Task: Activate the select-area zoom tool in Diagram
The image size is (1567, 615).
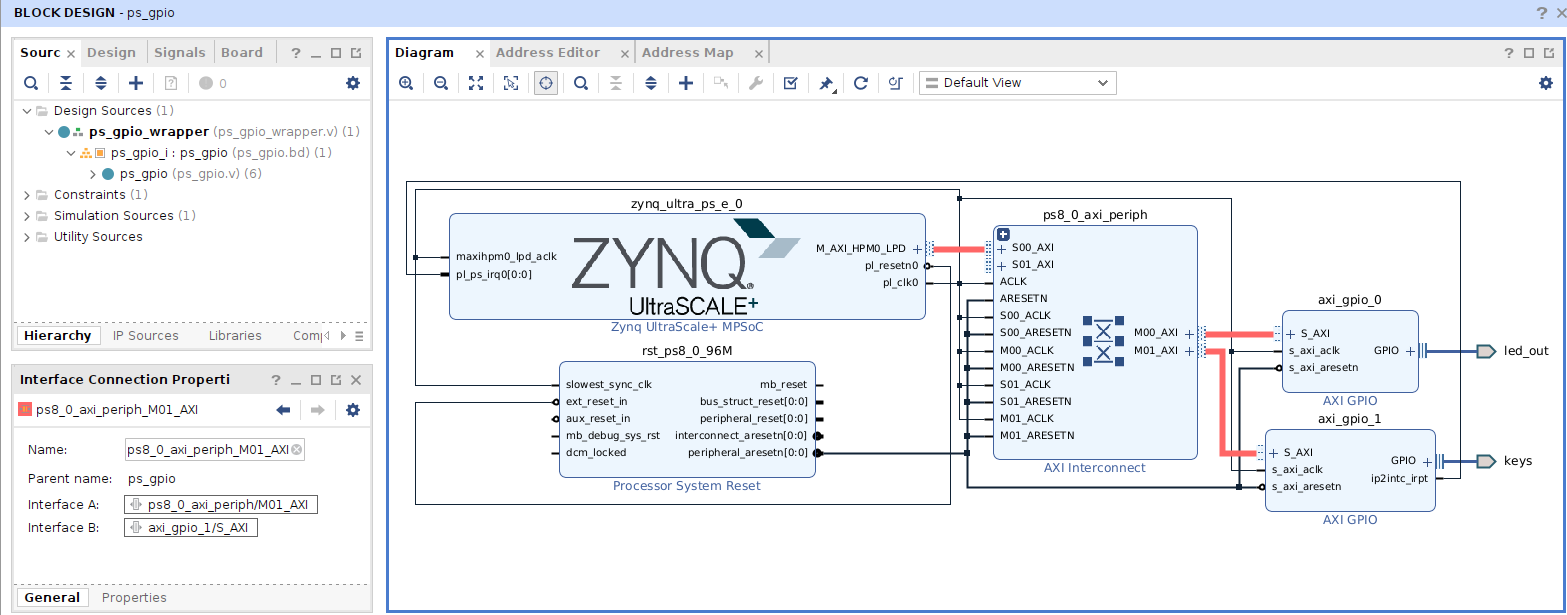Action: [x=511, y=83]
